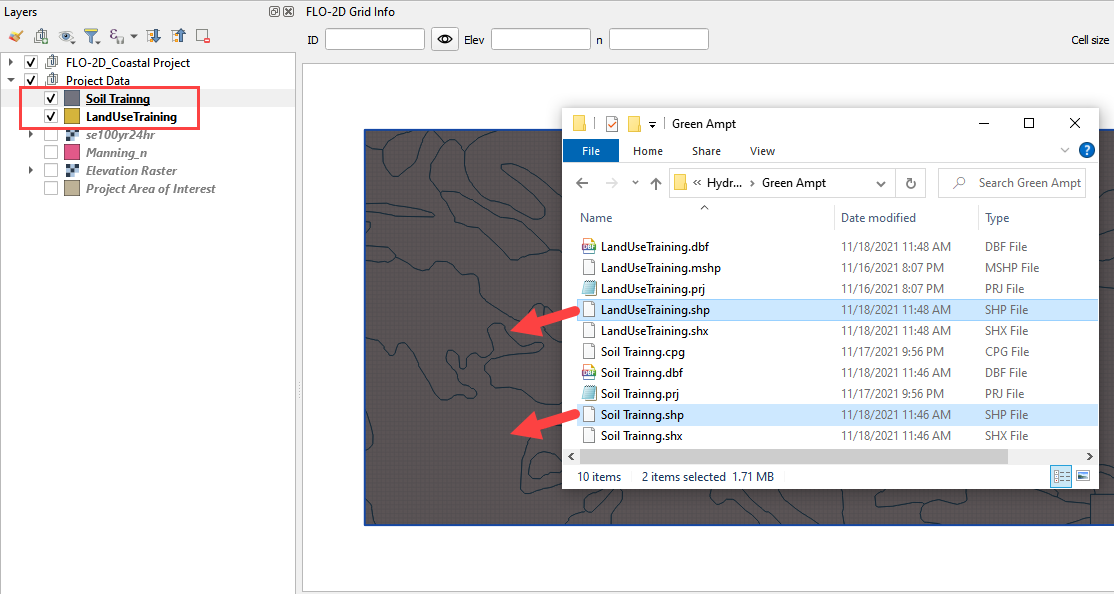Open the File tab in Explorer
Image resolution: width=1114 pixels, height=594 pixels.
(591, 151)
